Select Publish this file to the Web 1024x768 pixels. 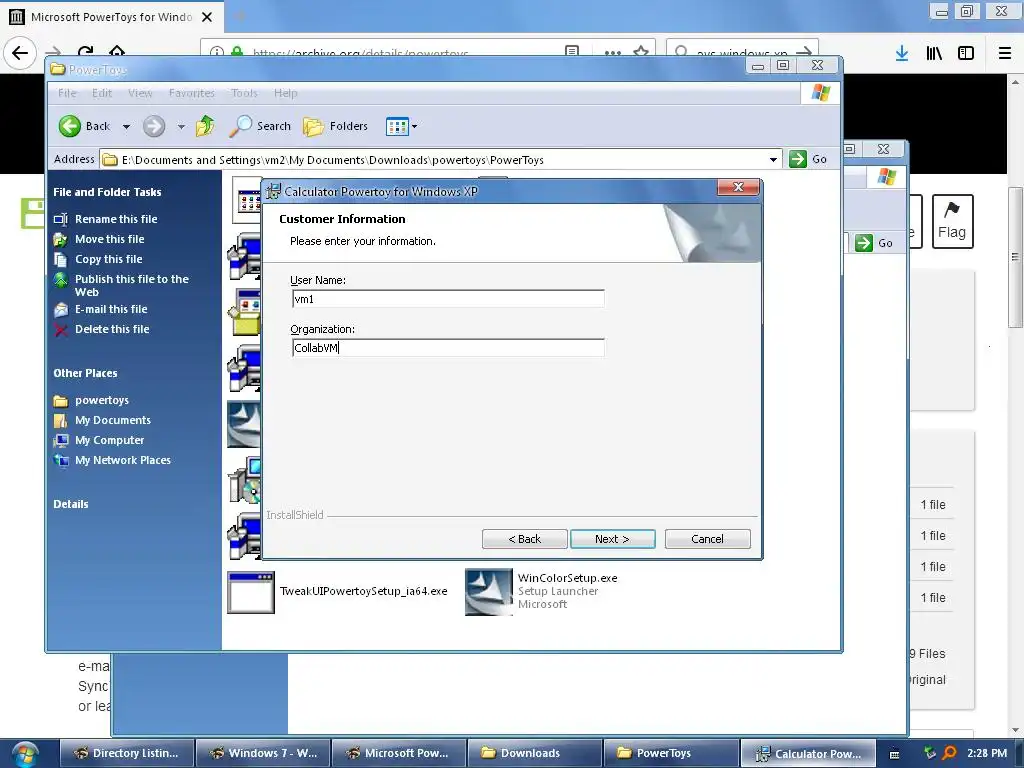pos(131,285)
